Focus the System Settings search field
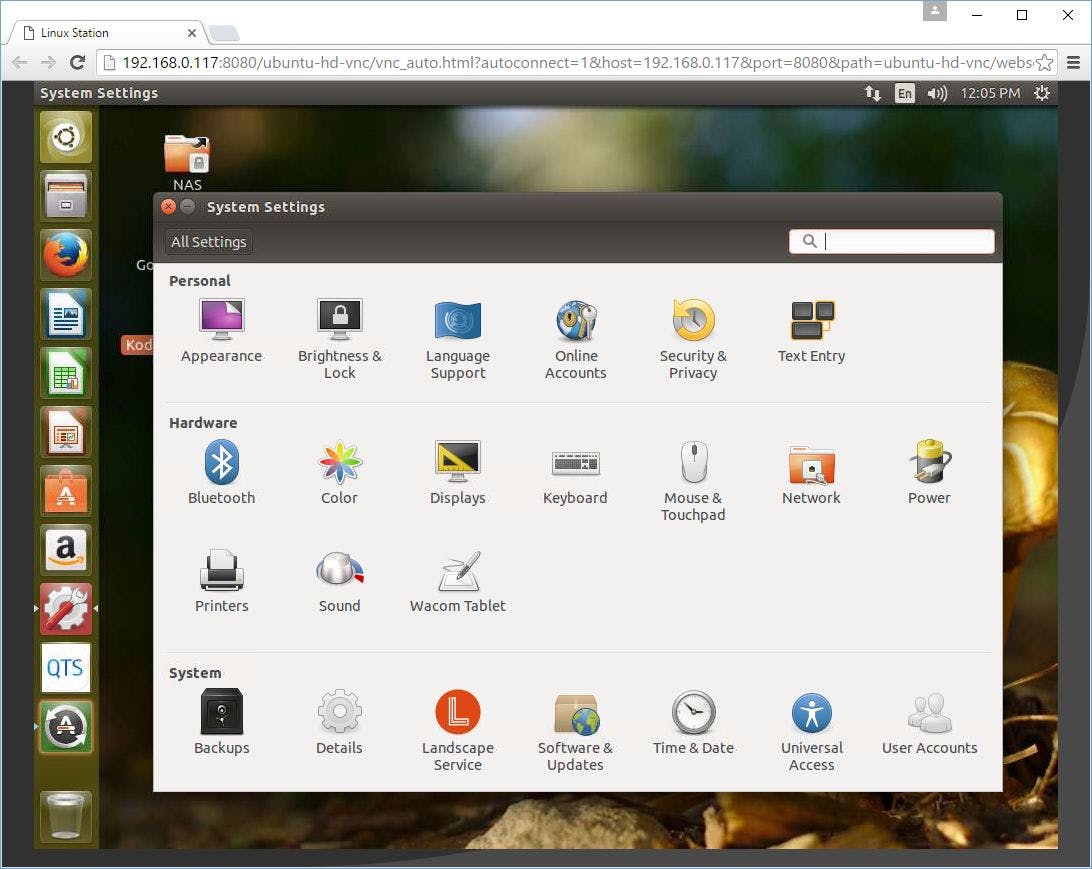Viewport: 1092px width, 869px height. [891, 242]
